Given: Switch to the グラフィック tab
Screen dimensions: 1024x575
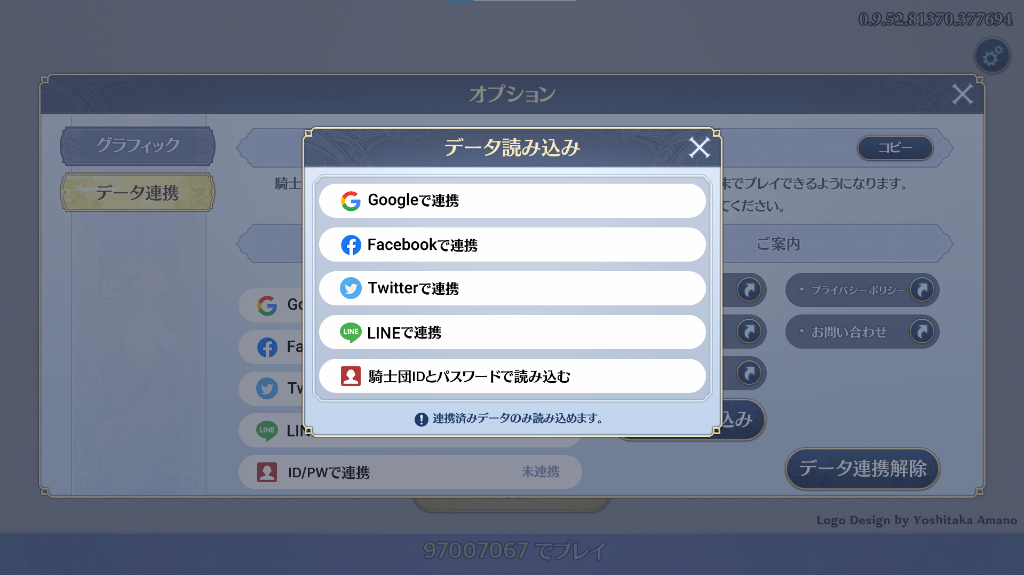Looking at the screenshot, I should pyautogui.click(x=138, y=145).
